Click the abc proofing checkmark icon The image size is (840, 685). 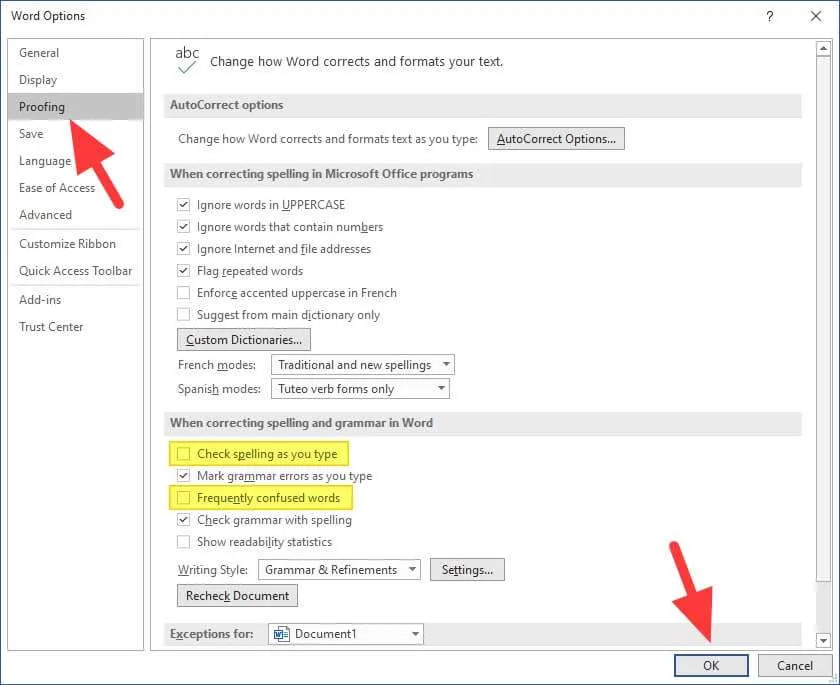[x=187, y=60]
